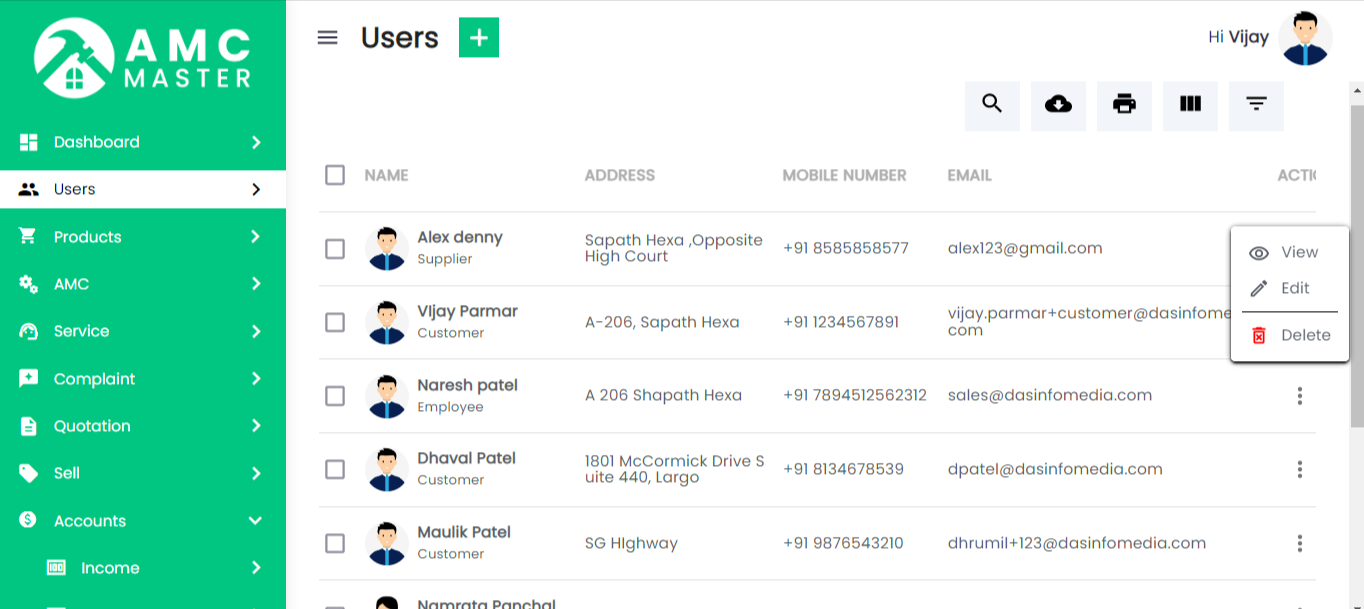
Task: Click the vertical scrollbar on the right
Action: pos(1357,260)
